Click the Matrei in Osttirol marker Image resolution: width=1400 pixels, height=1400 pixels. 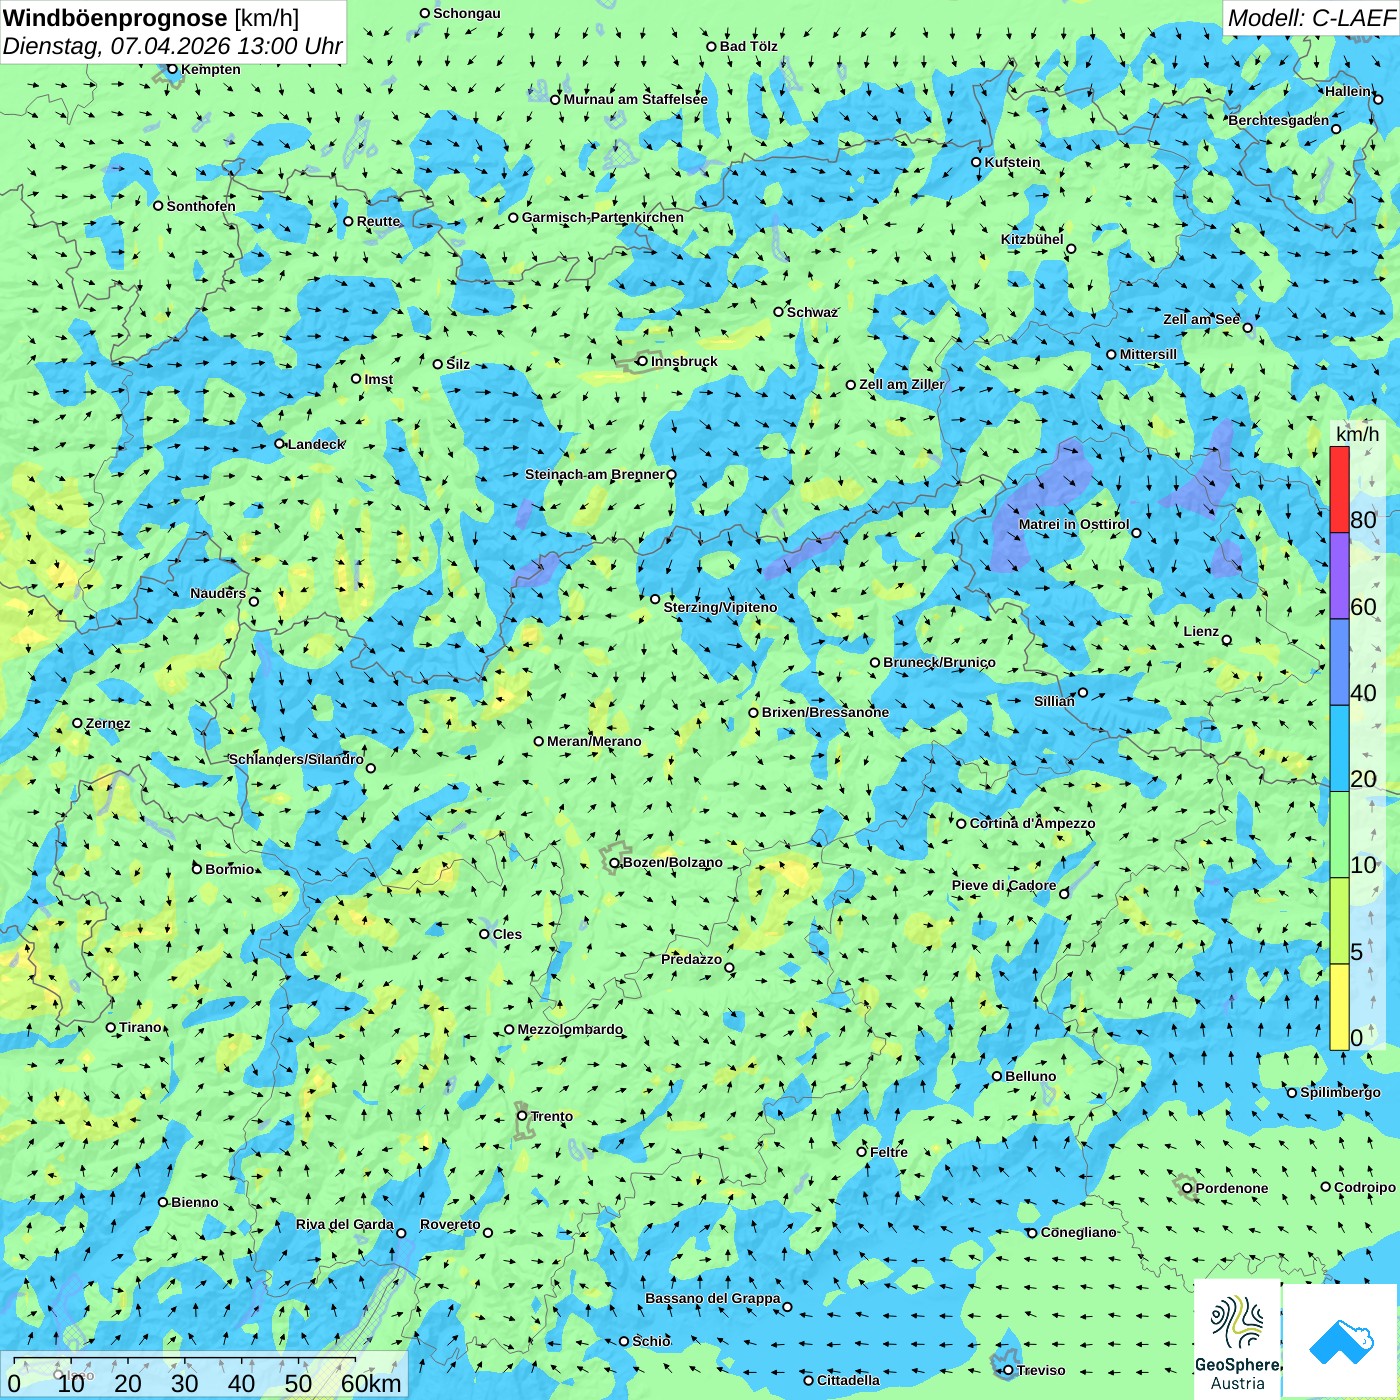coord(1136,533)
